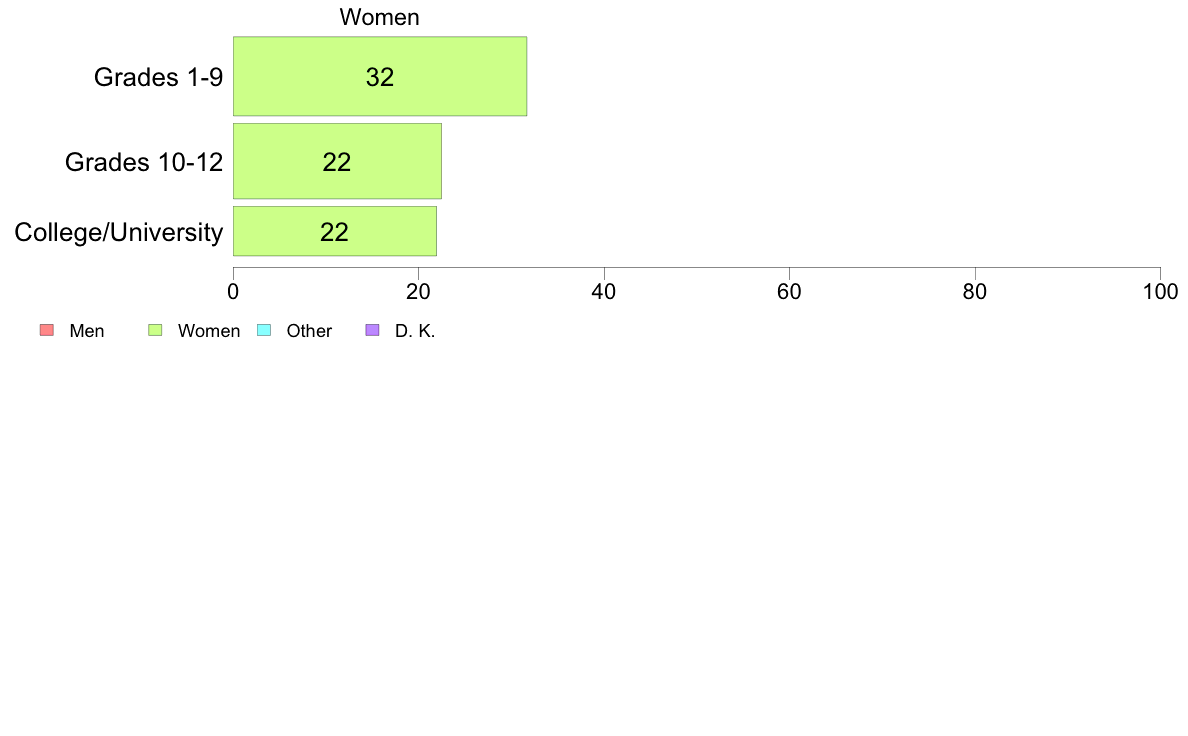Click the Other legend label text
Image resolution: width=1188 pixels, height=736 pixels.
click(x=309, y=331)
